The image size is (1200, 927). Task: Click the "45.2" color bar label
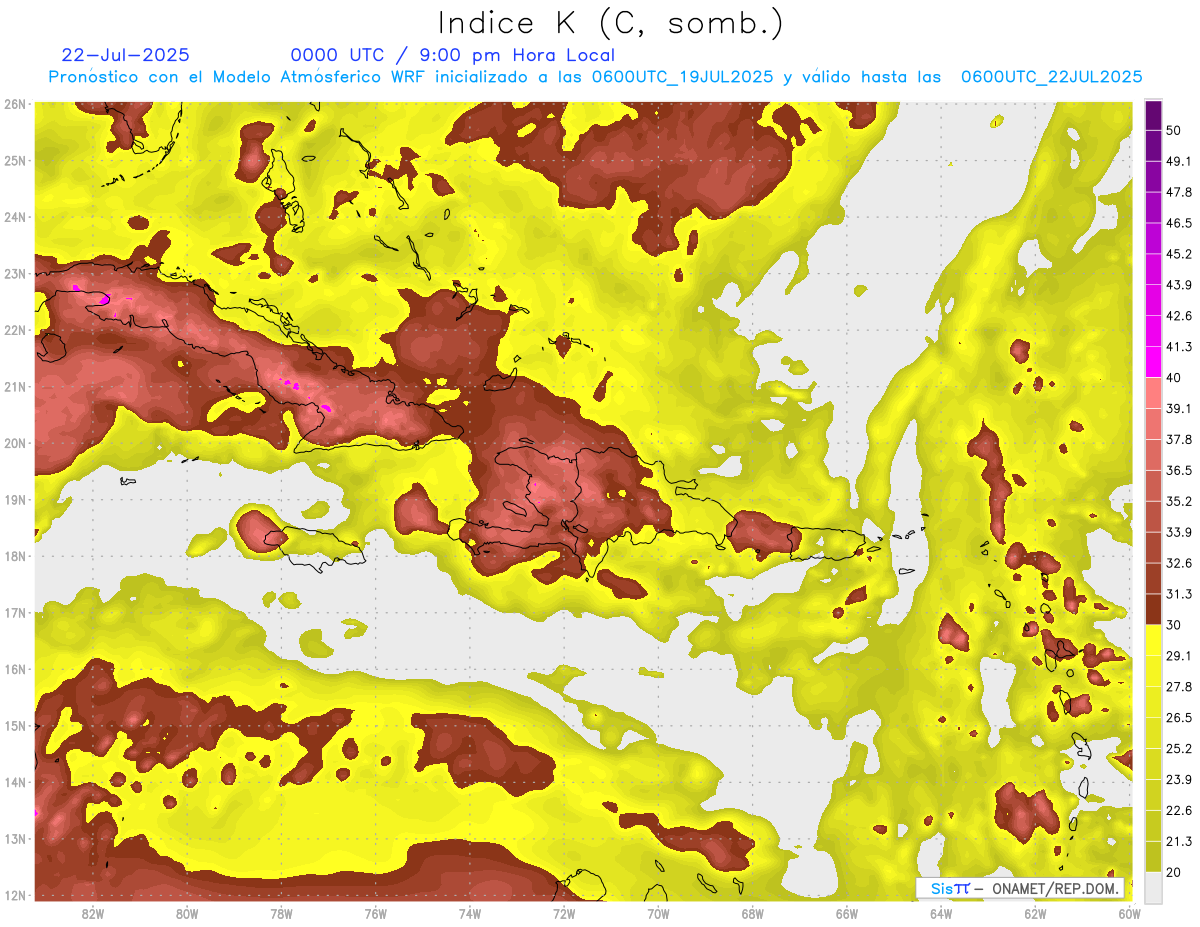click(1178, 254)
